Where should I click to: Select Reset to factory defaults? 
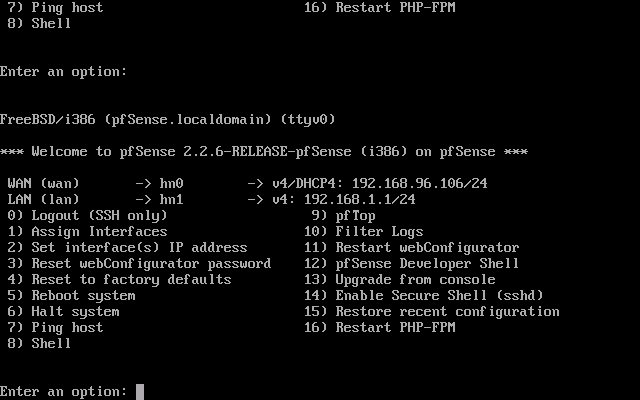click(119, 280)
